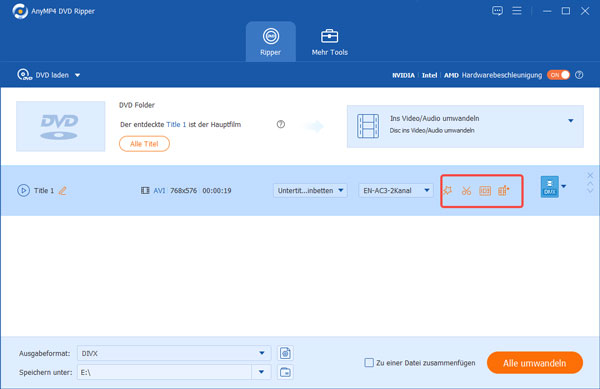This screenshot has height=389, width=600.
Task: Switch to the Ripper tab
Action: 271,42
